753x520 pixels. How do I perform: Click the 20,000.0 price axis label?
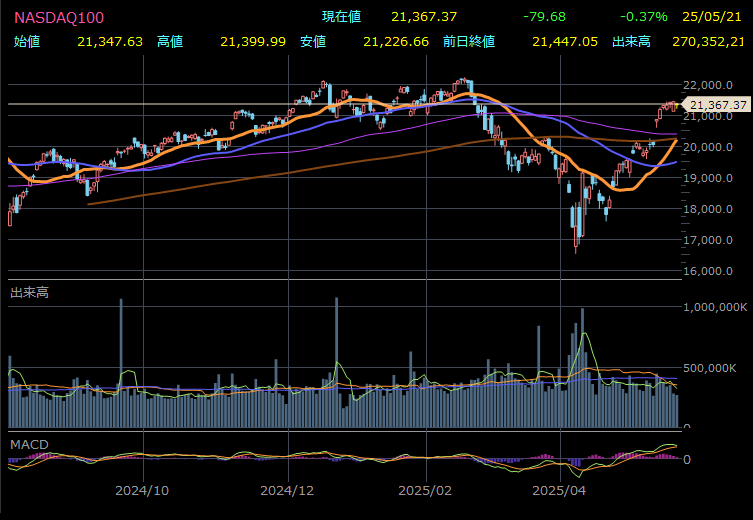point(708,147)
